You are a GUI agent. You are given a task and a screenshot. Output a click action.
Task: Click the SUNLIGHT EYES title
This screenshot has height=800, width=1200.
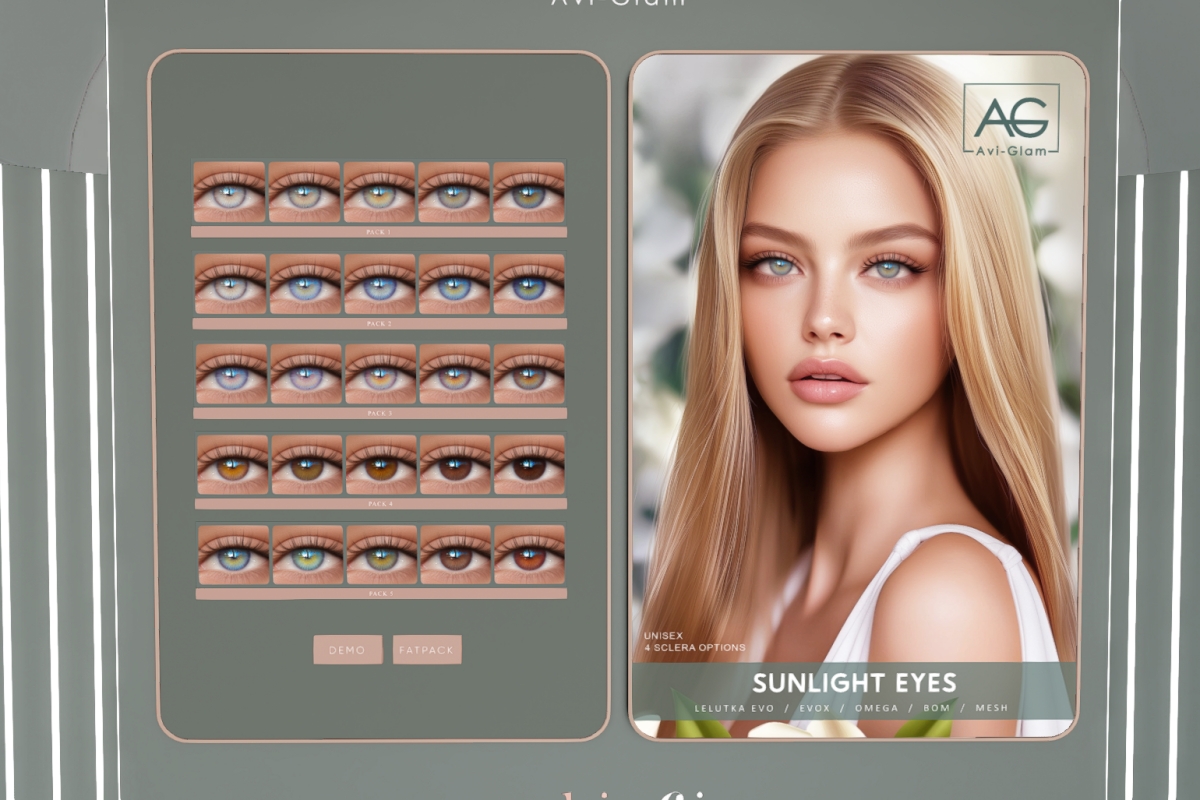point(854,683)
